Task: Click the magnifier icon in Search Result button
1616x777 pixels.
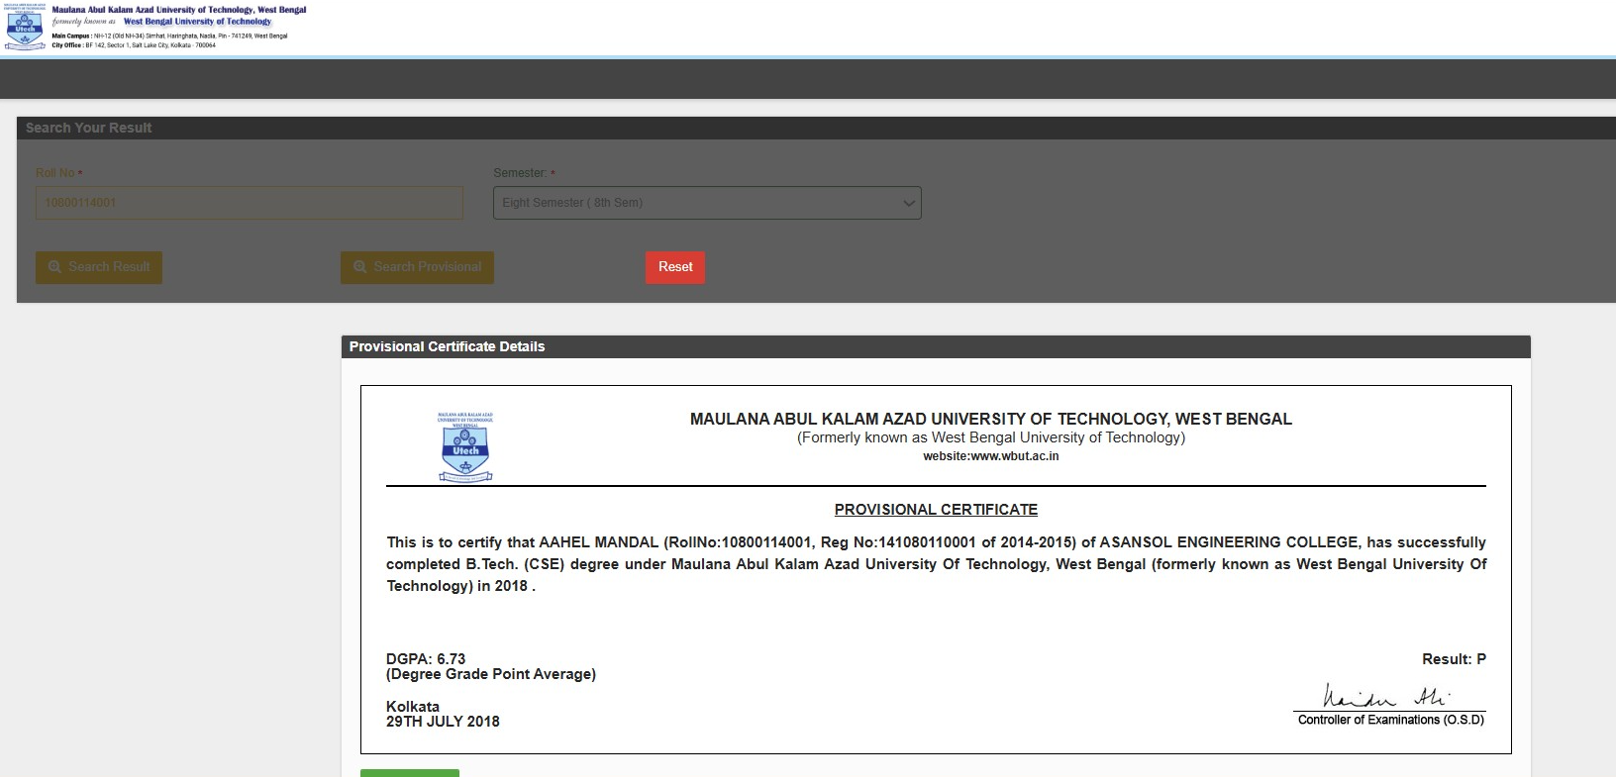Action: click(55, 267)
